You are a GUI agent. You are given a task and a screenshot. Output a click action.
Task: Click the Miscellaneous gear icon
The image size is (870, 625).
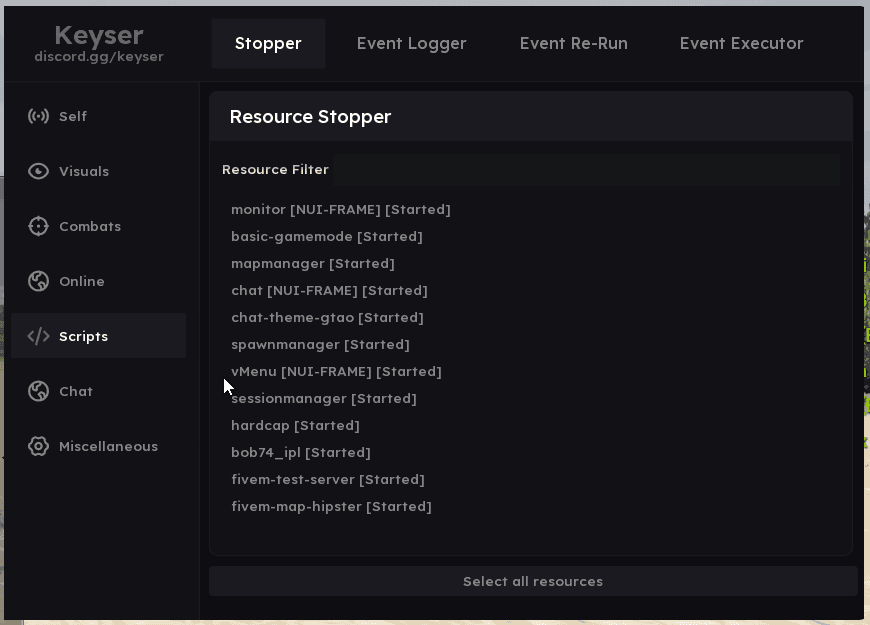tap(38, 446)
